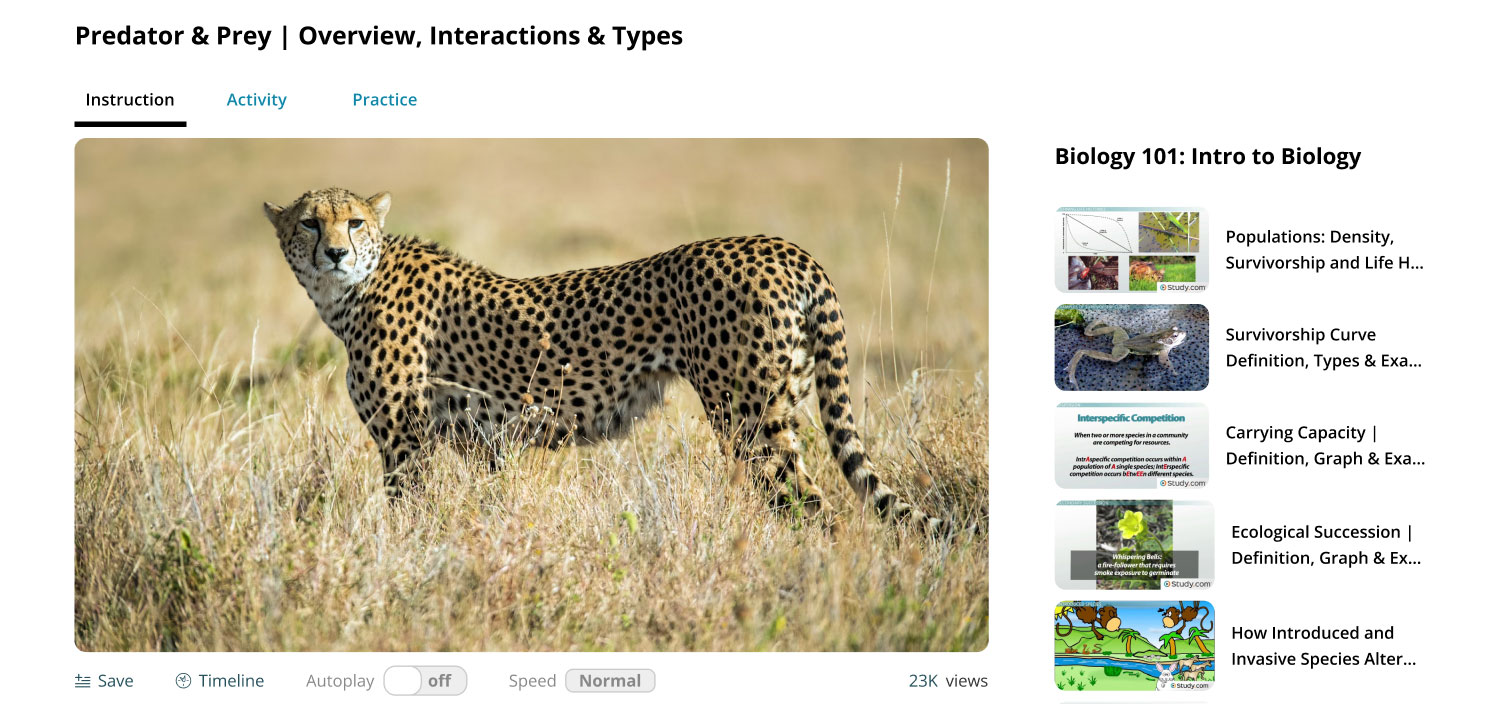Click the Save bookmark icon

(83, 681)
